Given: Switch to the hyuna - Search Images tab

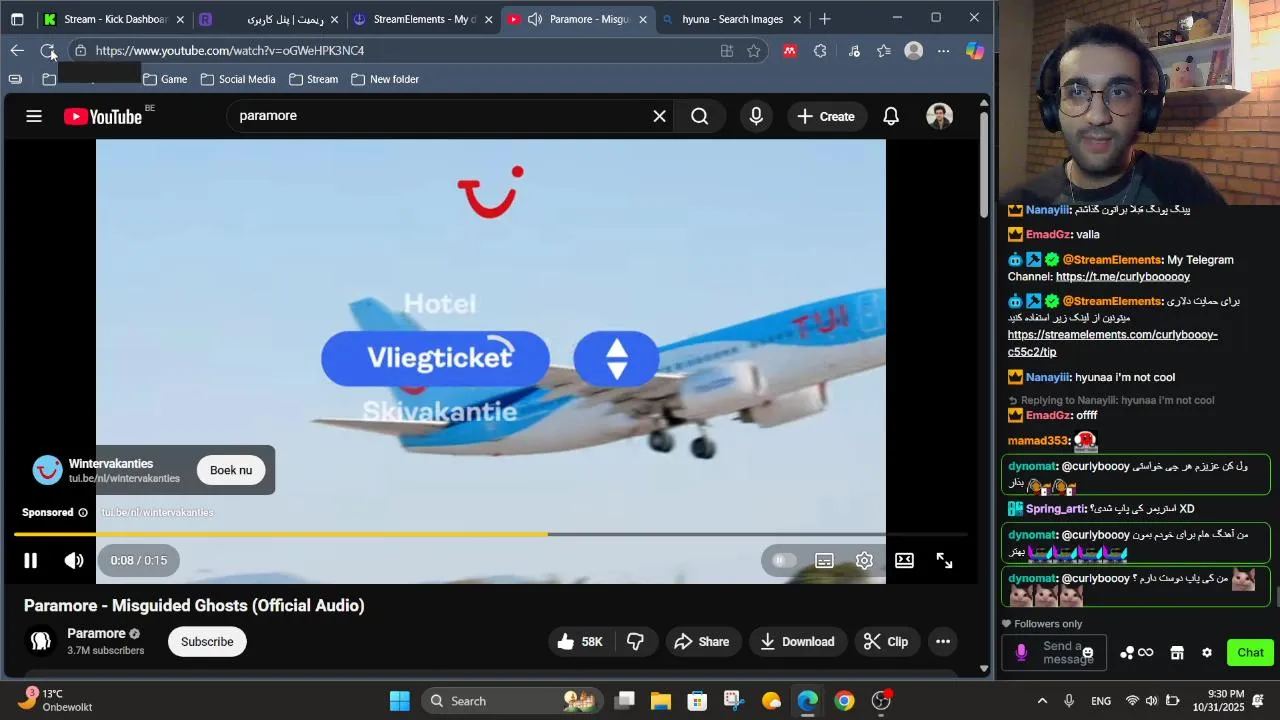Looking at the screenshot, I should pyautogui.click(x=732, y=19).
